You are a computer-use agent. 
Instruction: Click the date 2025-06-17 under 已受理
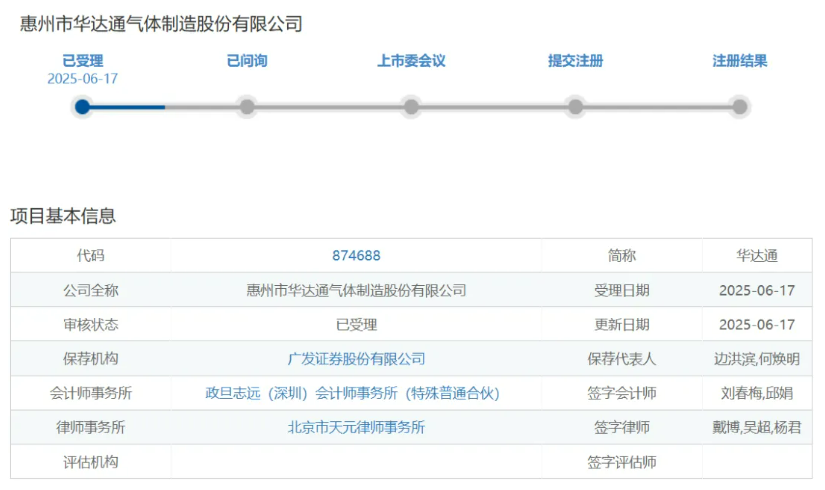83,79
